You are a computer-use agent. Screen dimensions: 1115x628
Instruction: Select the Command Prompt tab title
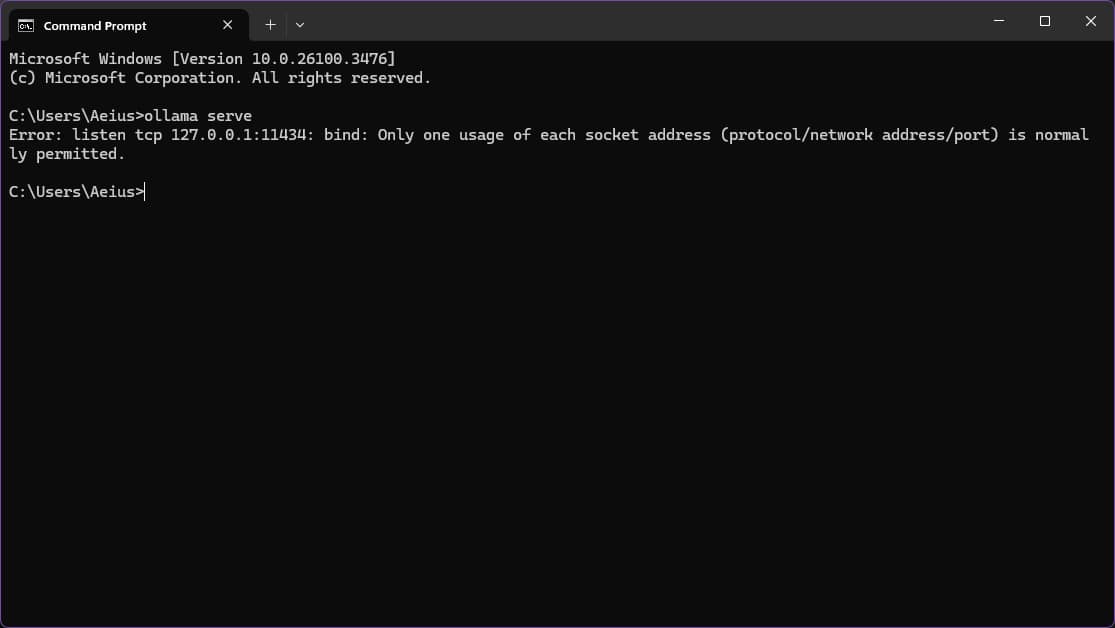click(x=95, y=26)
